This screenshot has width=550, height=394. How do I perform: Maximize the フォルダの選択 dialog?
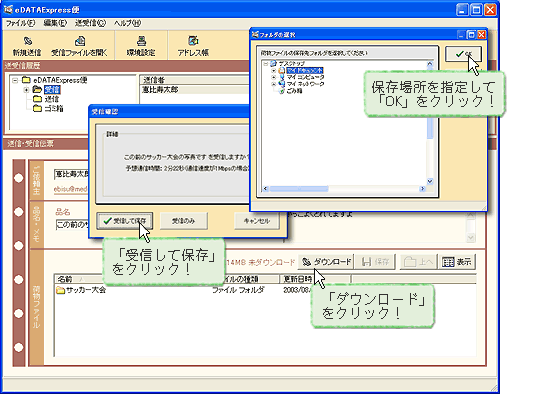pyautogui.click(x=471, y=34)
